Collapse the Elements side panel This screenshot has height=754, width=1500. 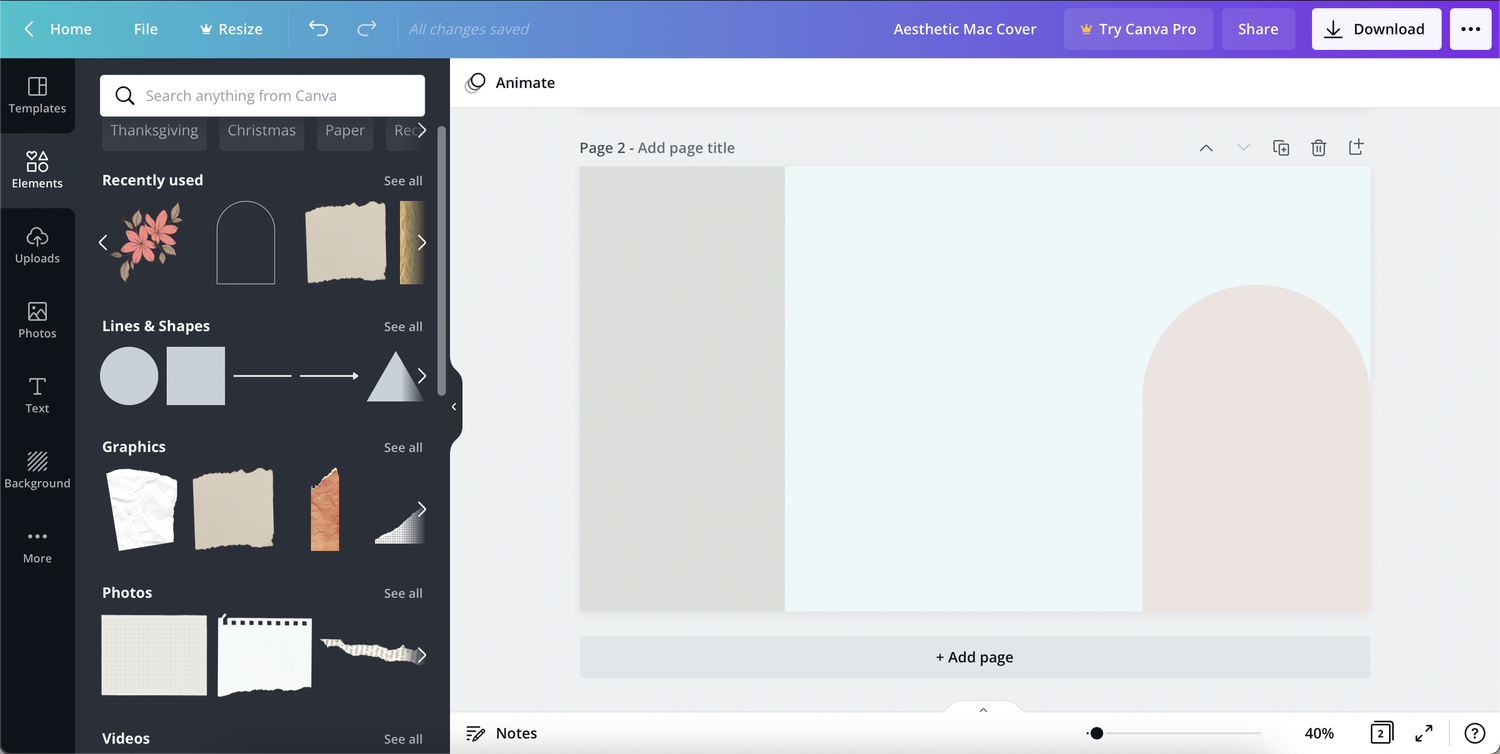[455, 406]
